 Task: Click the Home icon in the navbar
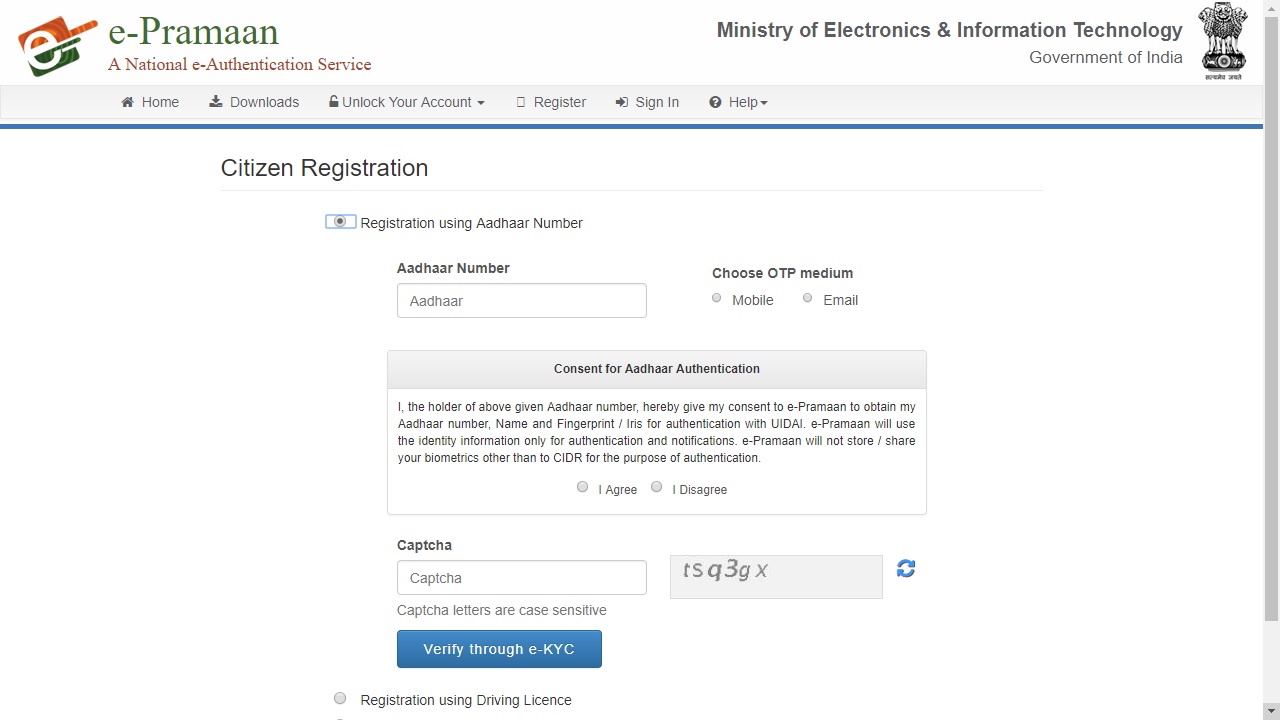coord(127,102)
